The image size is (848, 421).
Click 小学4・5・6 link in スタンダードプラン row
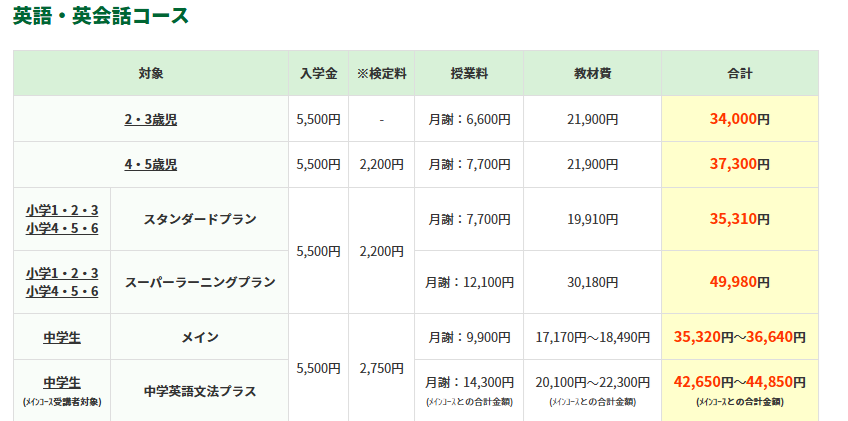(x=62, y=227)
